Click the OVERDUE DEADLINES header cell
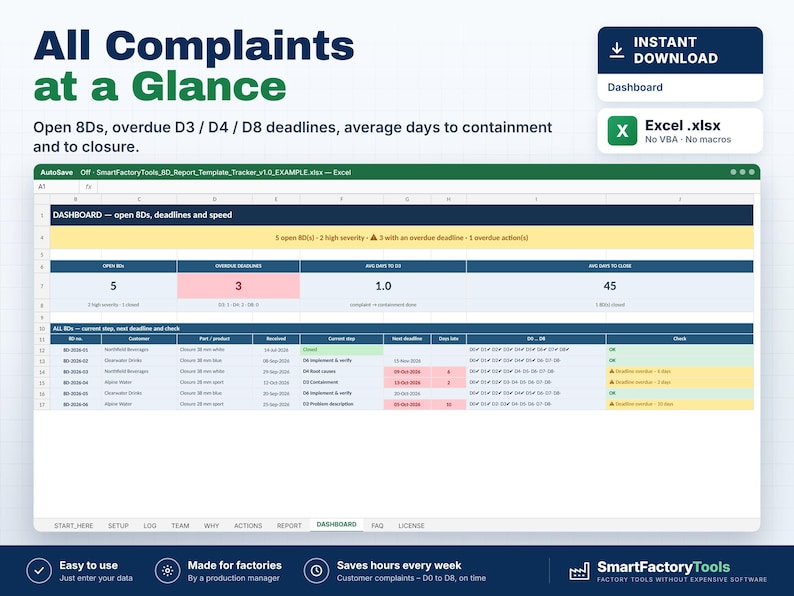This screenshot has width=794, height=596. coord(238,266)
